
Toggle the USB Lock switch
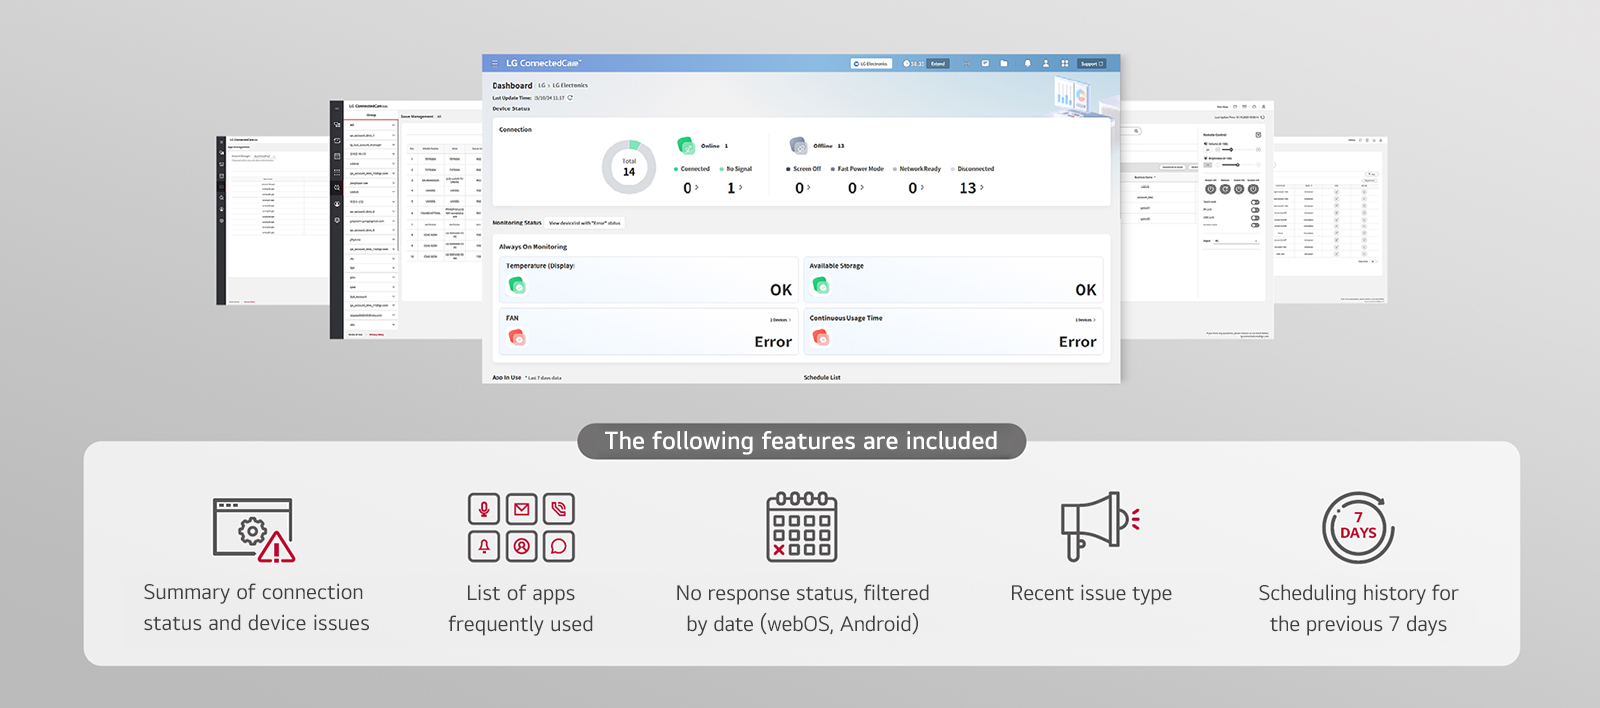point(1255,217)
